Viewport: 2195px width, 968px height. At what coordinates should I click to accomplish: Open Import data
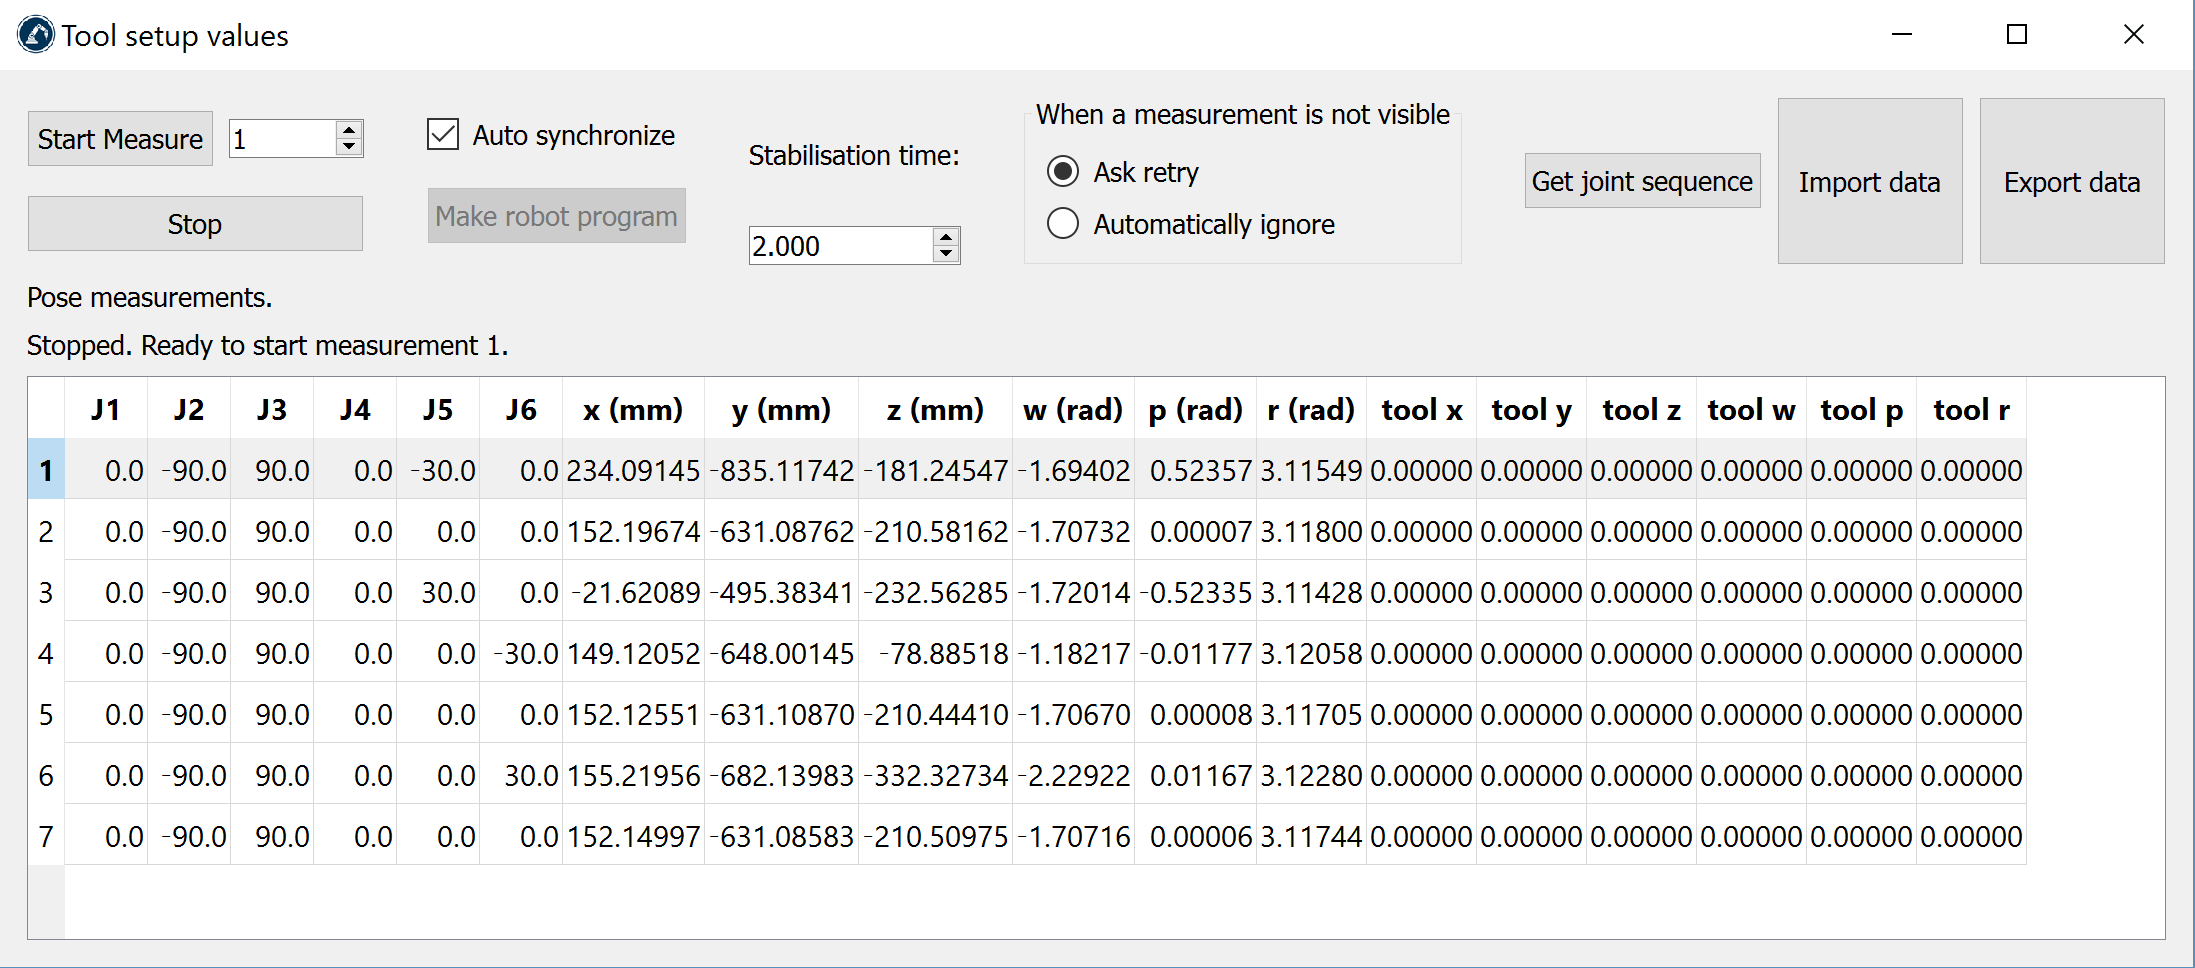1869,182
